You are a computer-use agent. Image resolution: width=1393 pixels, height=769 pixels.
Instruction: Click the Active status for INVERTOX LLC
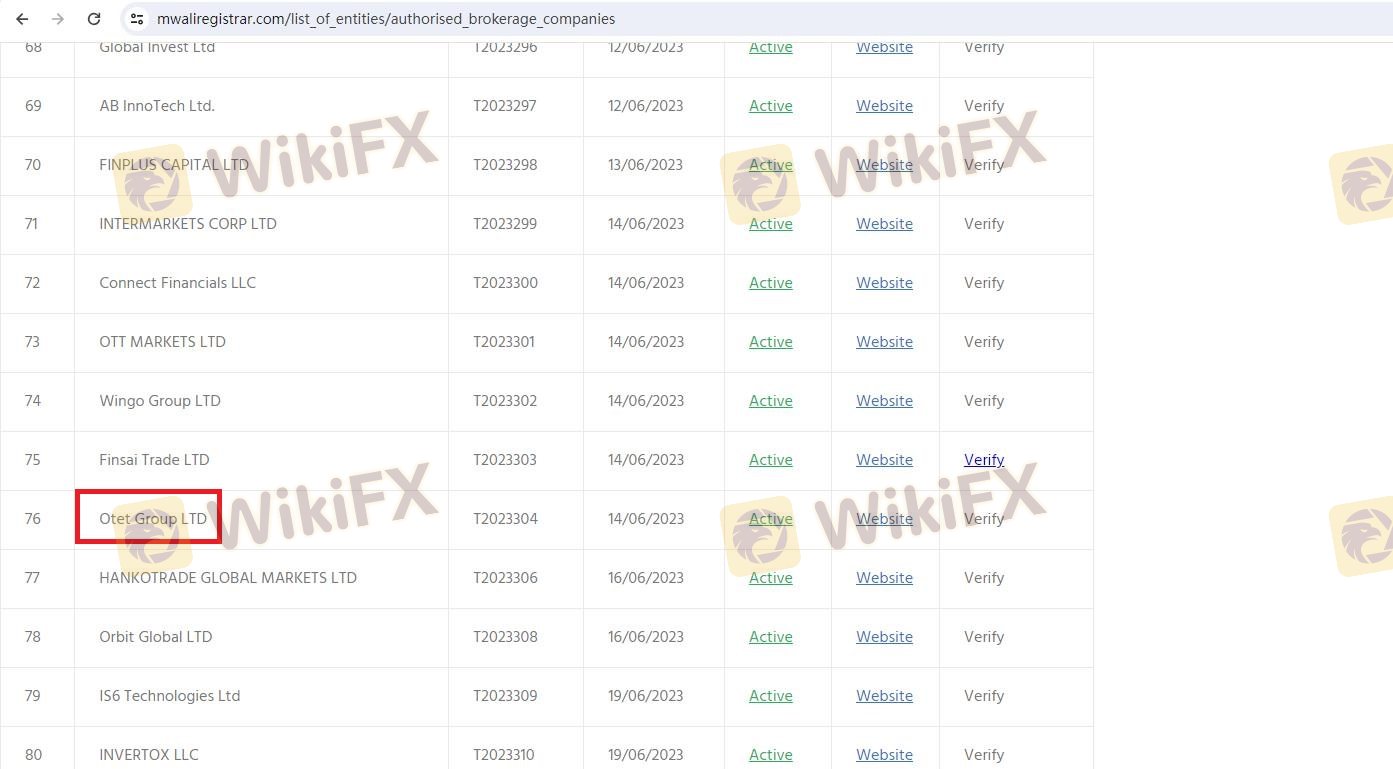771,755
